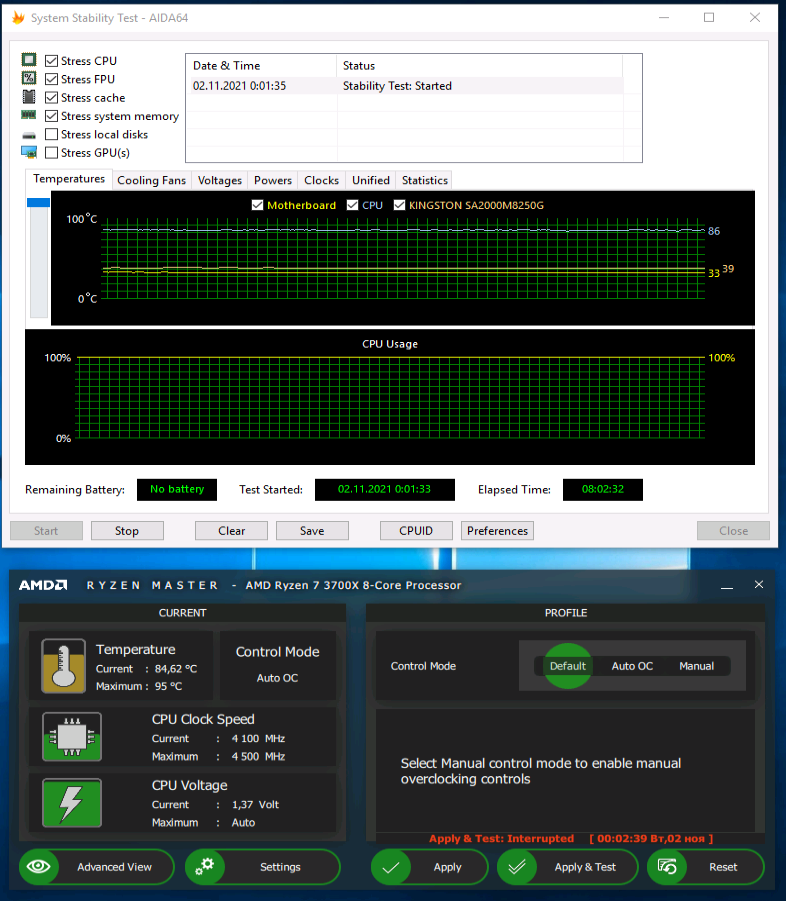Click the Elapsed Time value 08:02:32

coord(603,490)
